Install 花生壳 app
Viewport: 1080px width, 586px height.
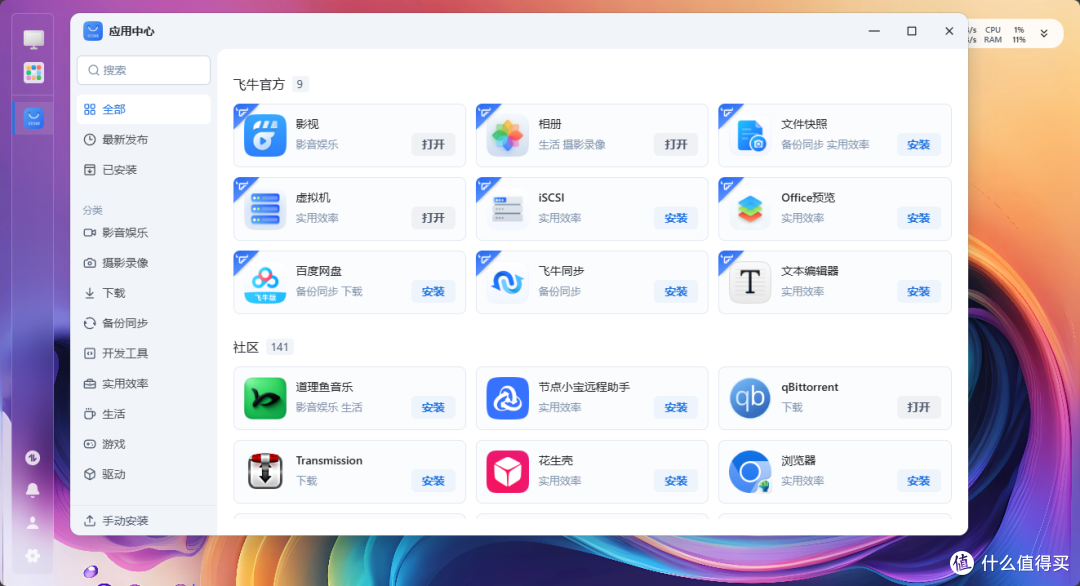[676, 481]
